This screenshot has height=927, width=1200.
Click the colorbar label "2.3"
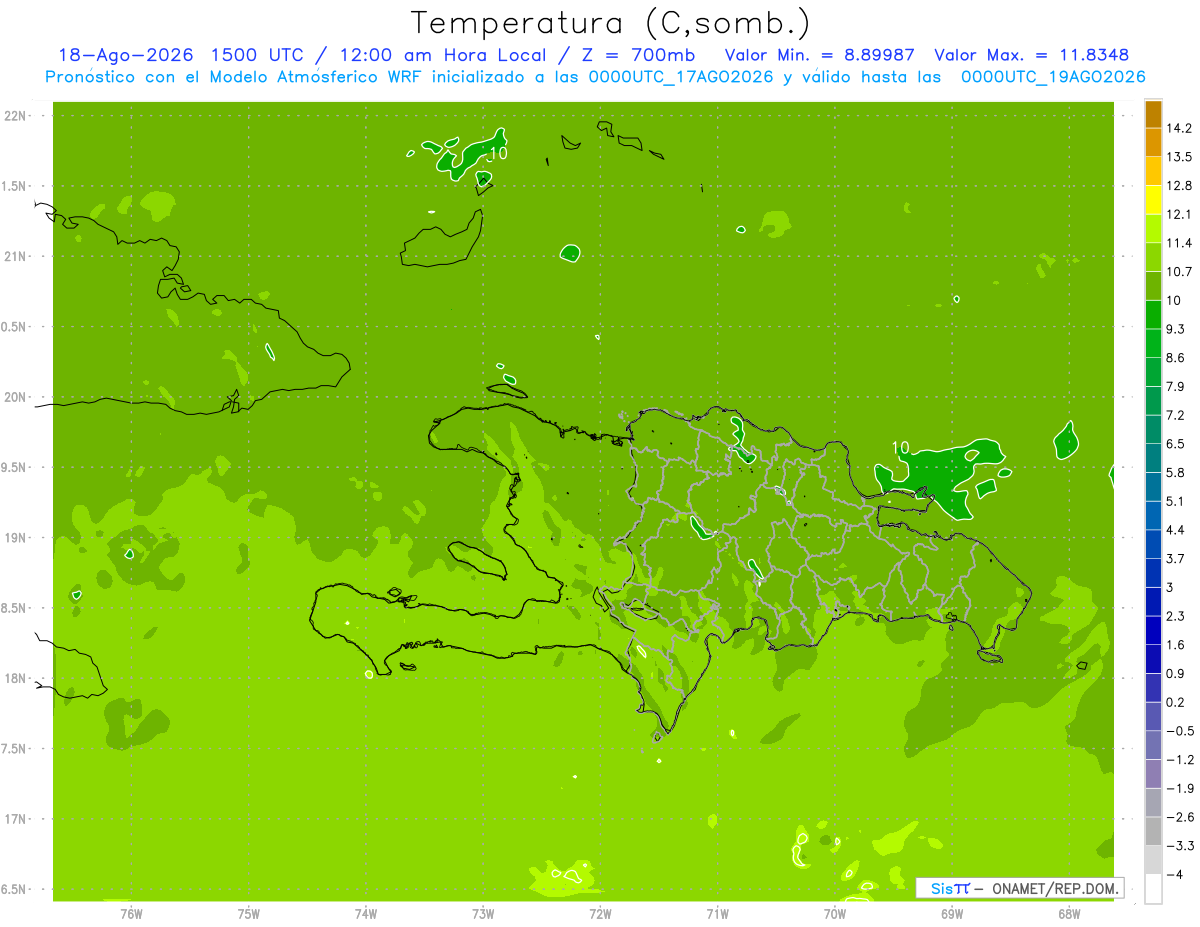click(1176, 616)
